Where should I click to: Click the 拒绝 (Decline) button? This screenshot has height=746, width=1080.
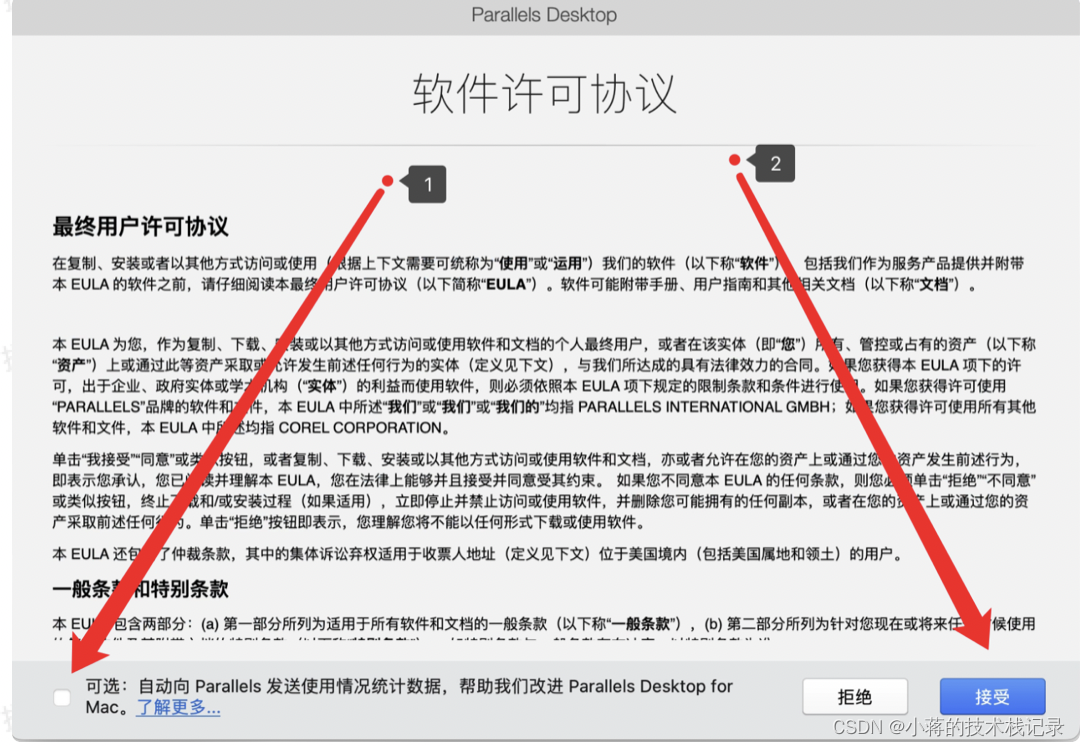point(855,696)
